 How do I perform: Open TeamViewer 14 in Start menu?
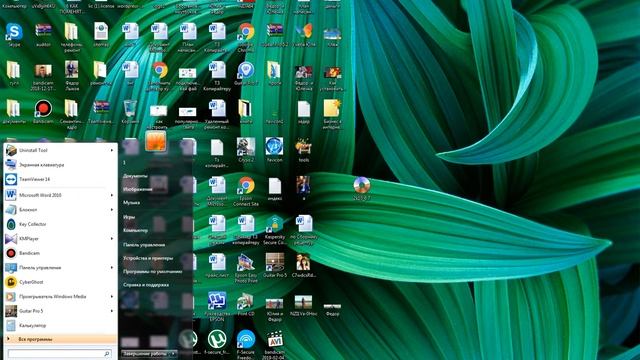tap(60, 179)
